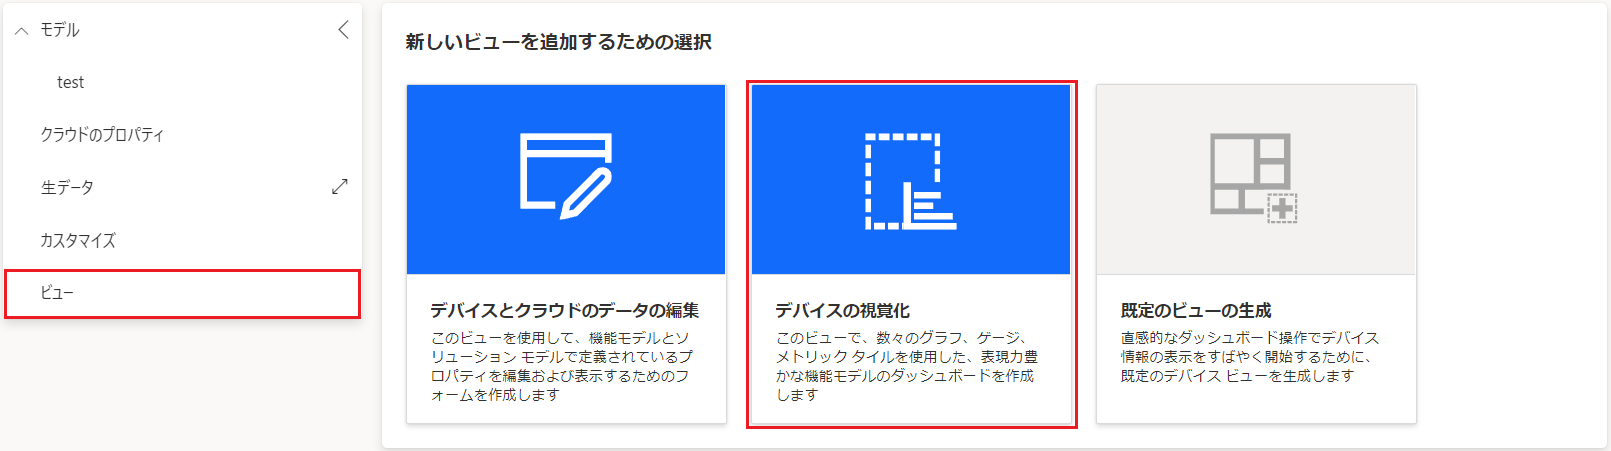Viewport: 1611px width, 451px height.
Task: Click description of 既定のビューの生成 card
Action: coord(1250,357)
